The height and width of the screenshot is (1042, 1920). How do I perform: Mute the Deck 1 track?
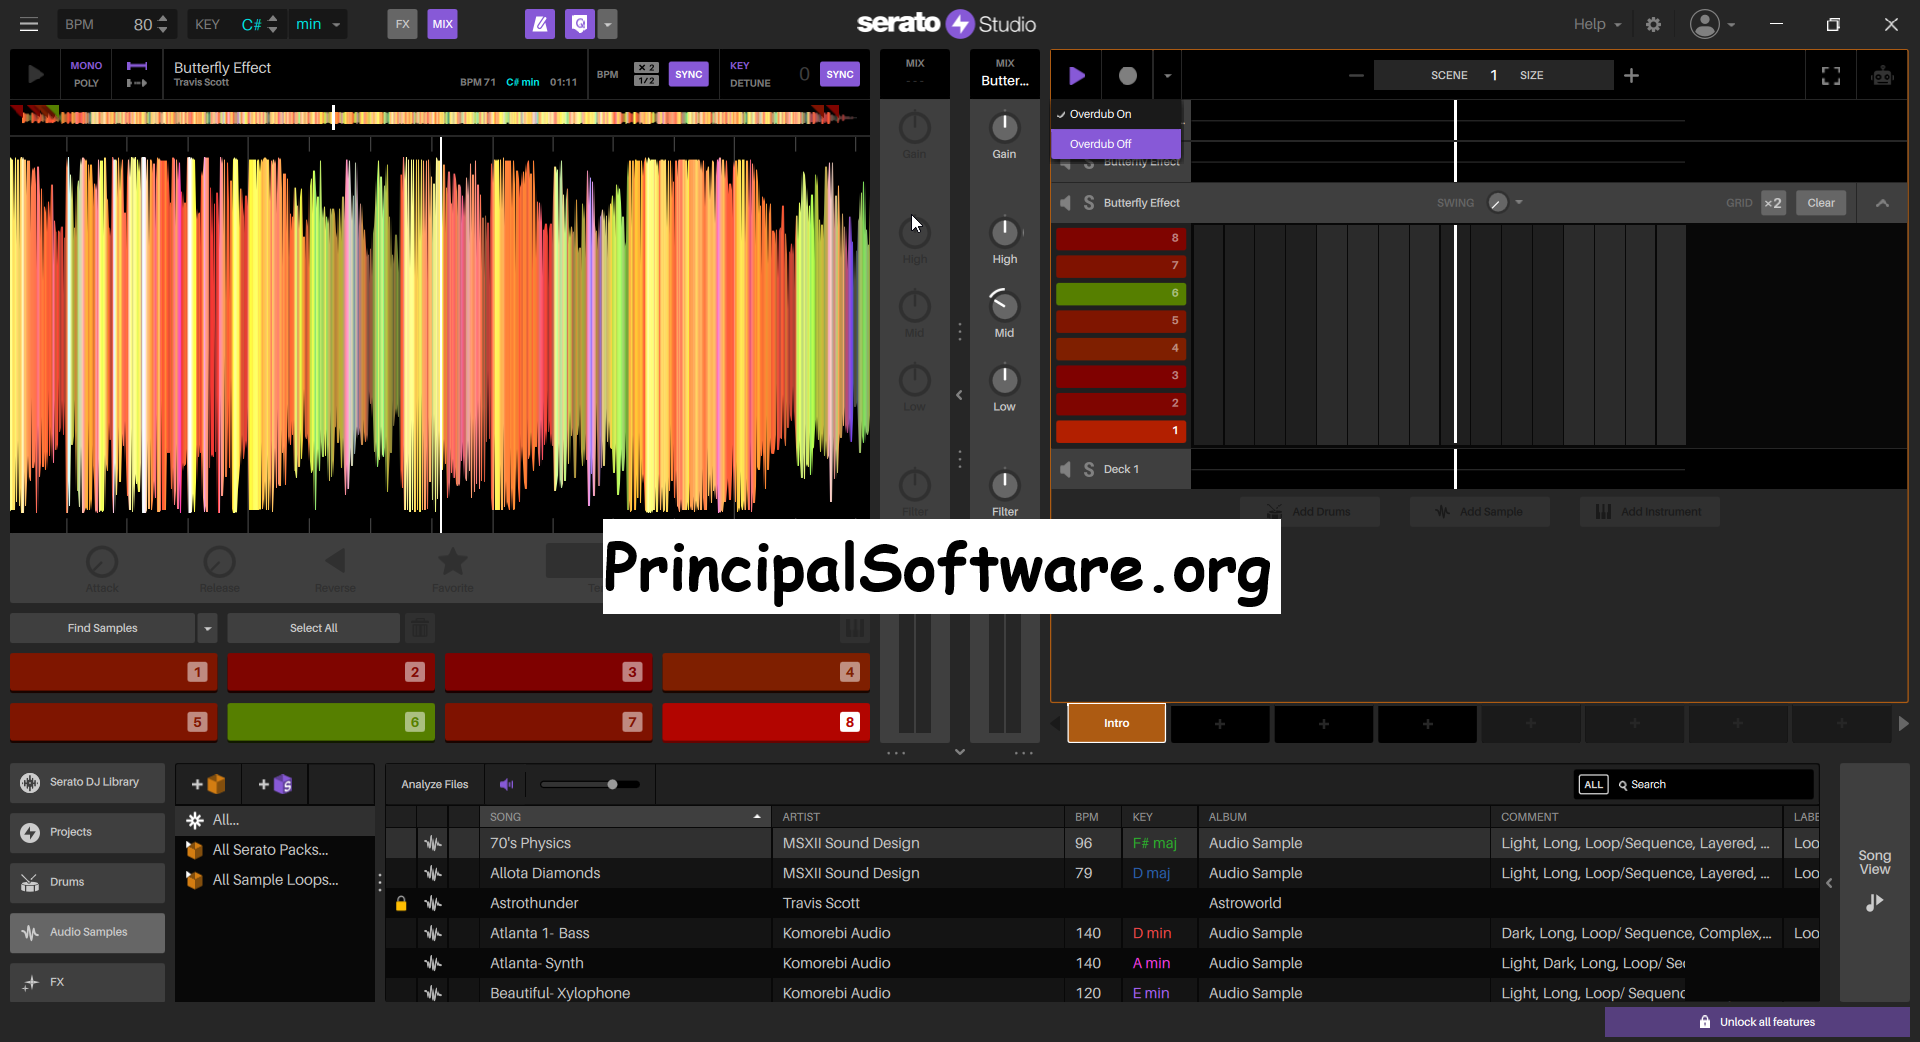tap(1066, 469)
